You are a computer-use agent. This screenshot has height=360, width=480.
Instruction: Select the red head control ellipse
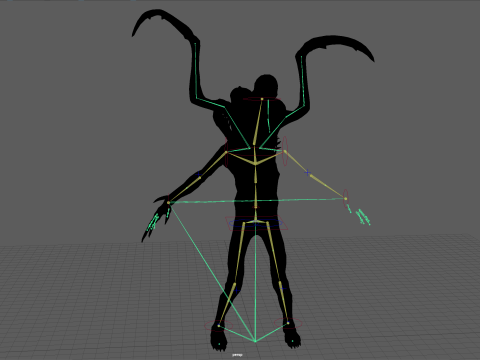coord(262,99)
